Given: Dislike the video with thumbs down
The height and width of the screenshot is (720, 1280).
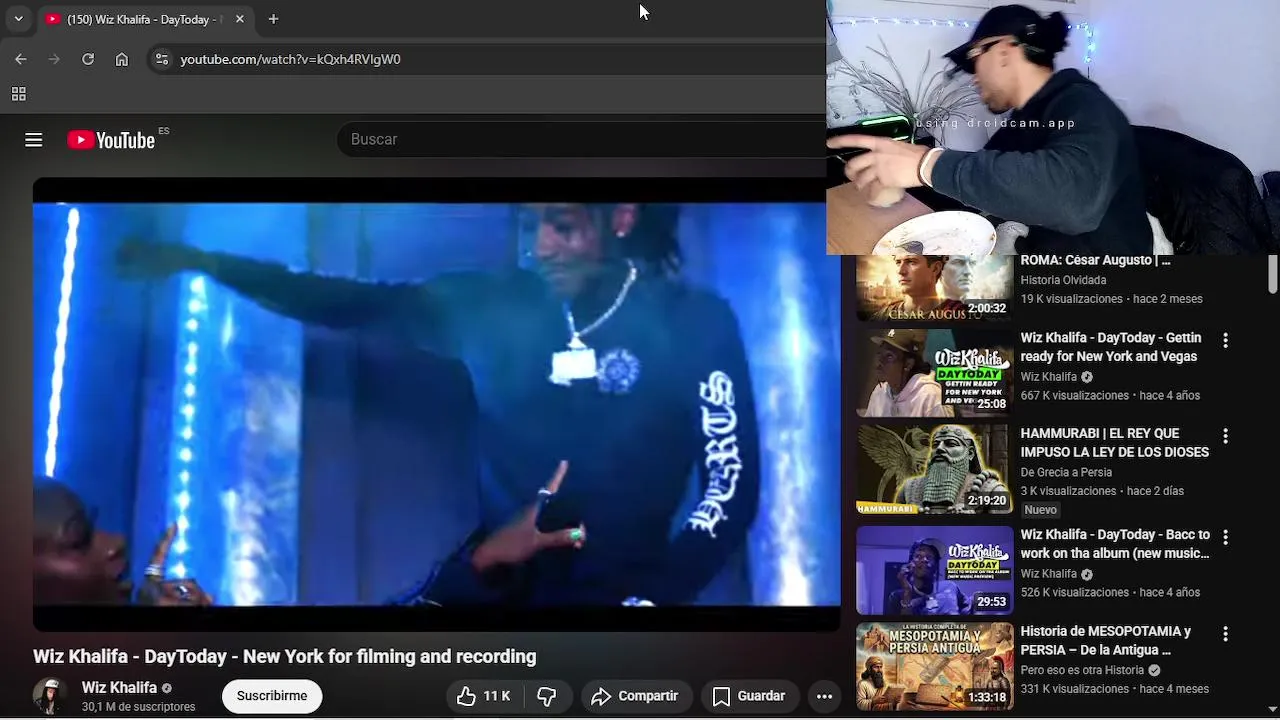Looking at the screenshot, I should pos(547,696).
